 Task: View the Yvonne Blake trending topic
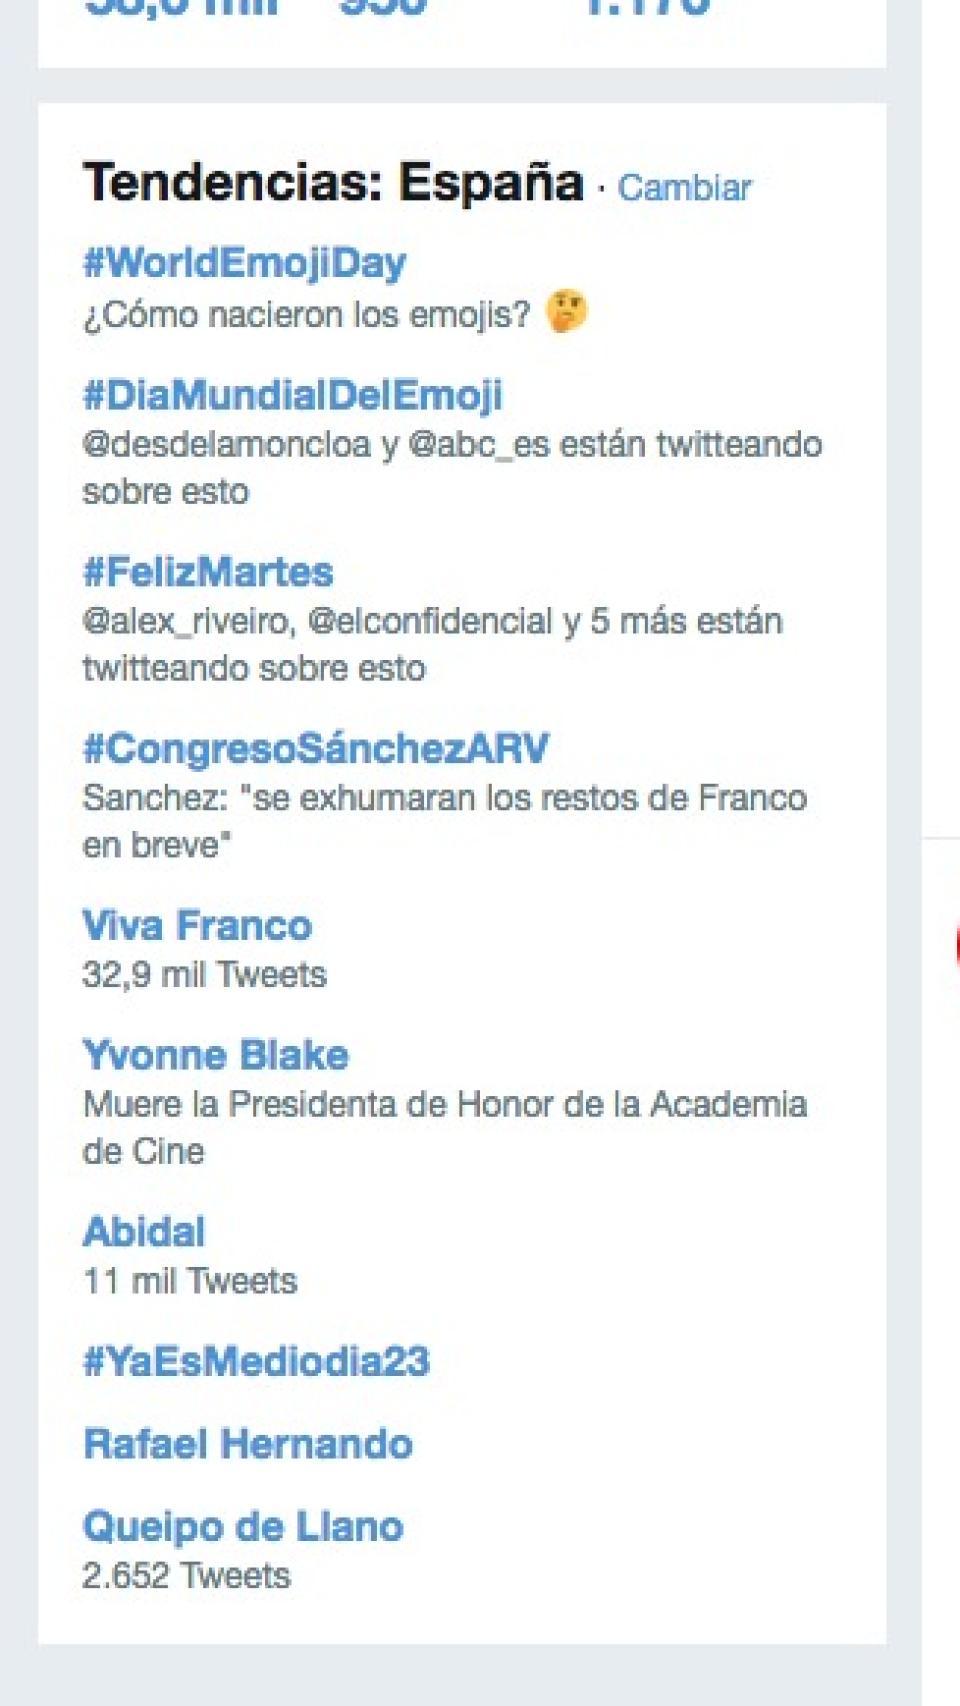(216, 1056)
